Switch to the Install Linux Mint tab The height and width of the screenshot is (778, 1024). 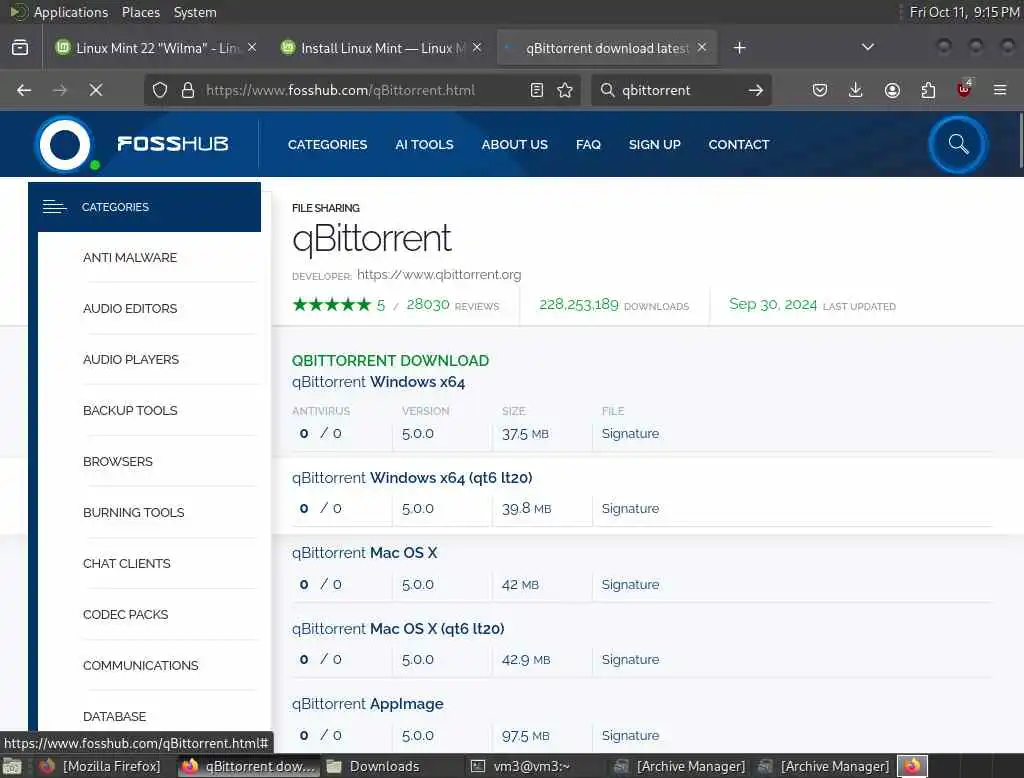click(x=382, y=48)
